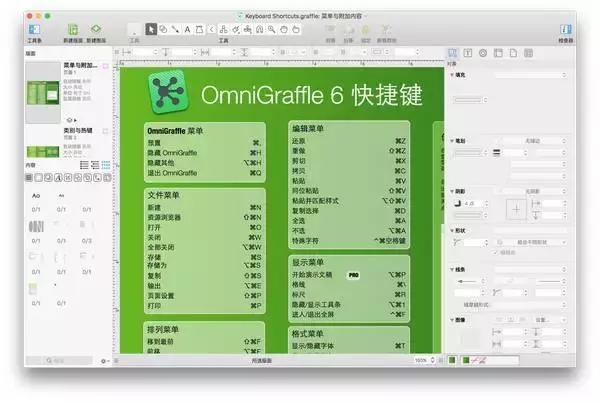This screenshot has height=403, width=600.
Task: Choose the Zoom magnifier tool
Action: point(272,29)
